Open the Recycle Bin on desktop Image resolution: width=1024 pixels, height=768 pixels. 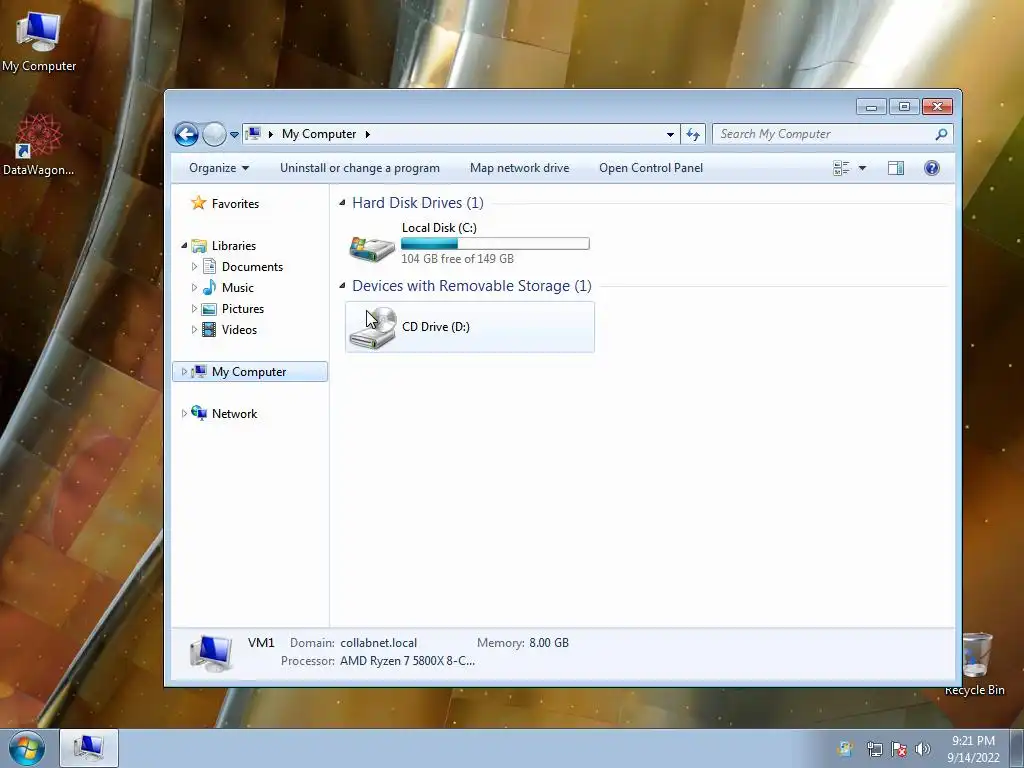coord(975,663)
